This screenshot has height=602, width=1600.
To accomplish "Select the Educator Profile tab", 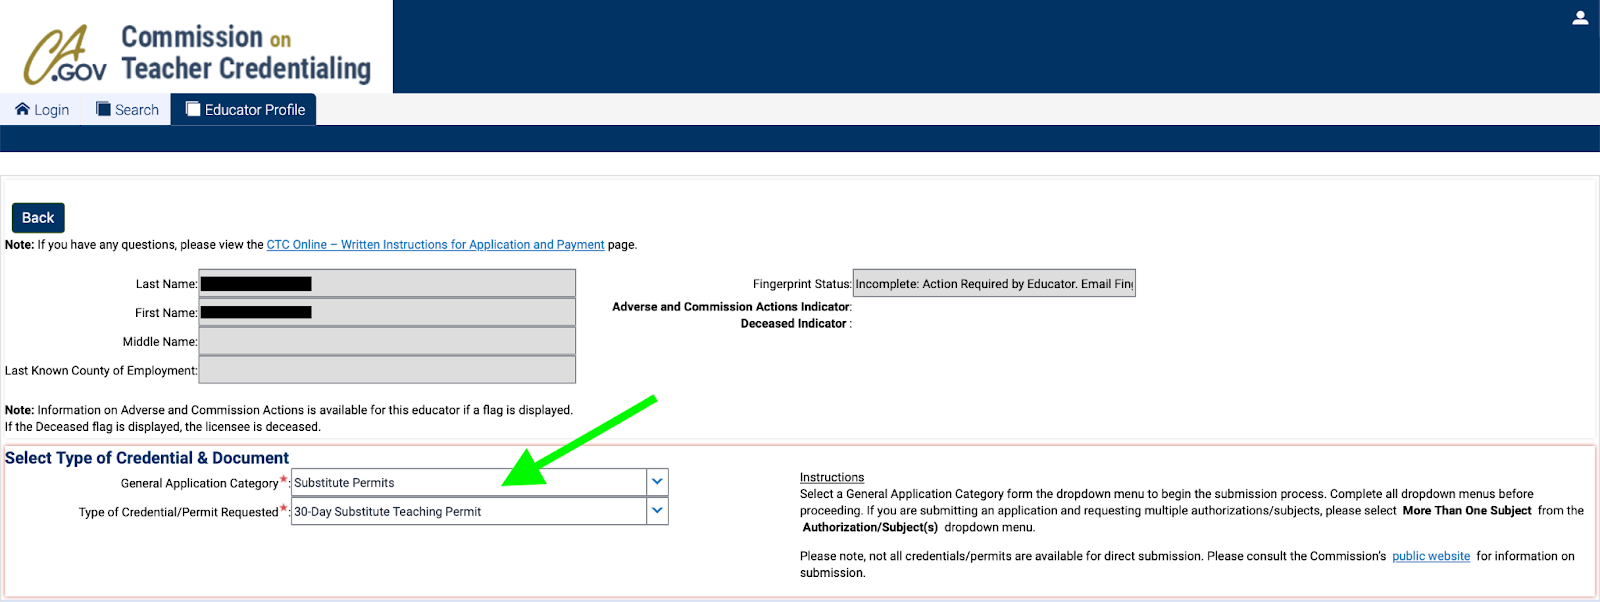I will [x=244, y=109].
